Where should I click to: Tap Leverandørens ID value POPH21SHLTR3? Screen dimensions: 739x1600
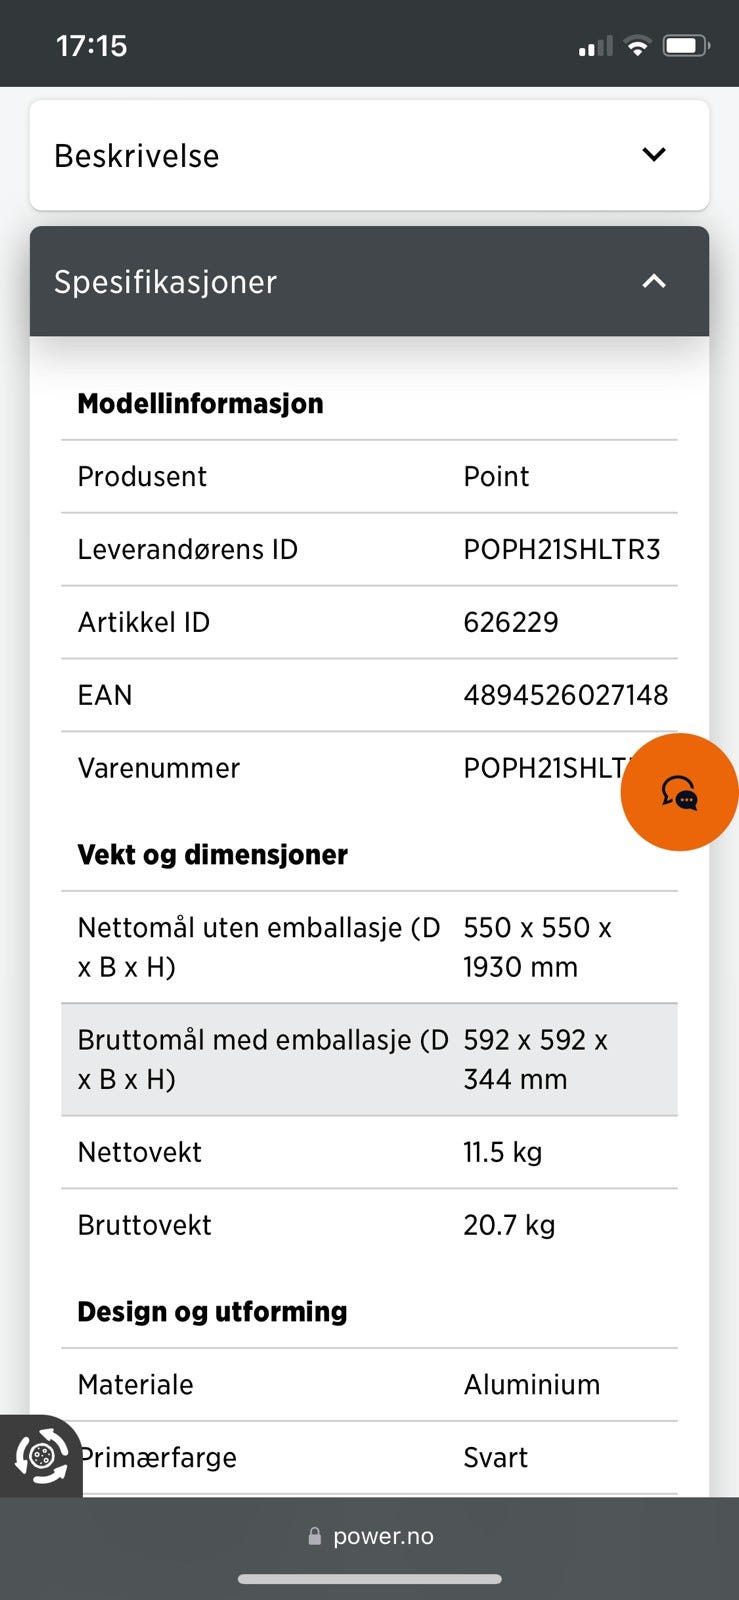click(562, 549)
